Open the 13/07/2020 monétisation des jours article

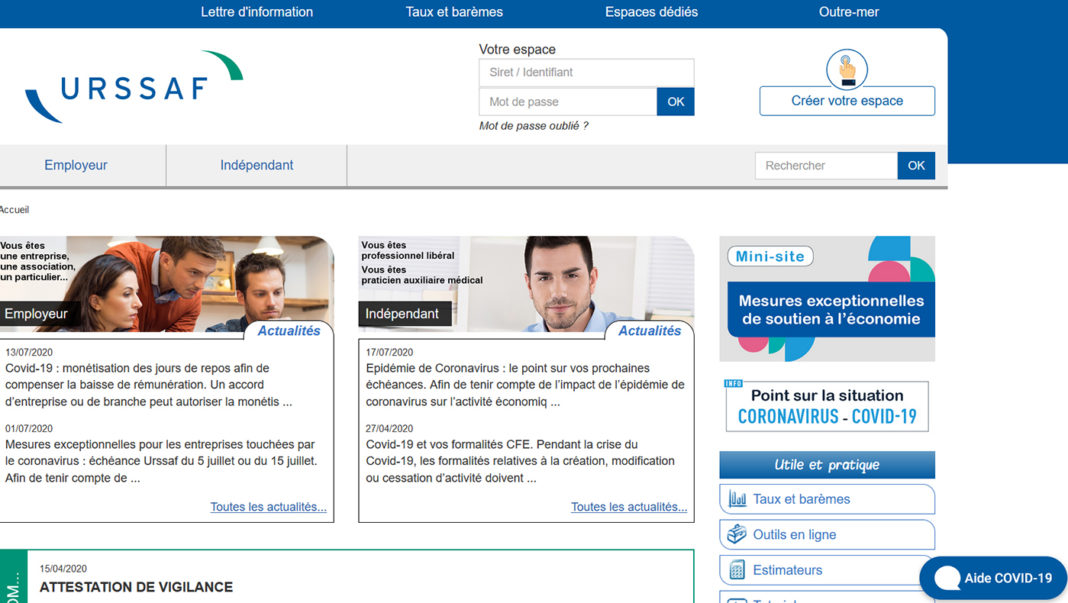[148, 385]
